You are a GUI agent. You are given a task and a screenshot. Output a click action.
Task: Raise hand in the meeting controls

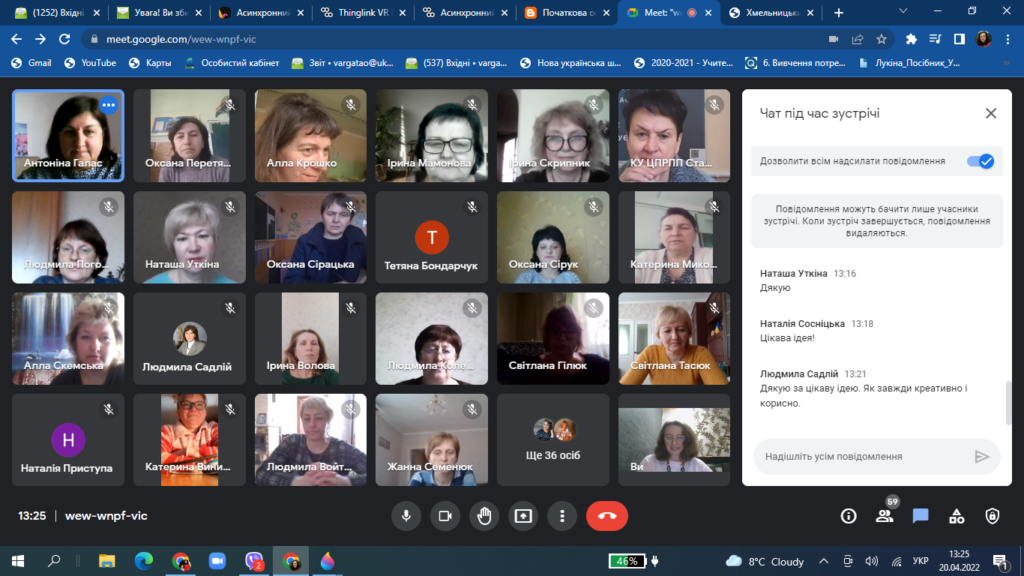tap(484, 516)
